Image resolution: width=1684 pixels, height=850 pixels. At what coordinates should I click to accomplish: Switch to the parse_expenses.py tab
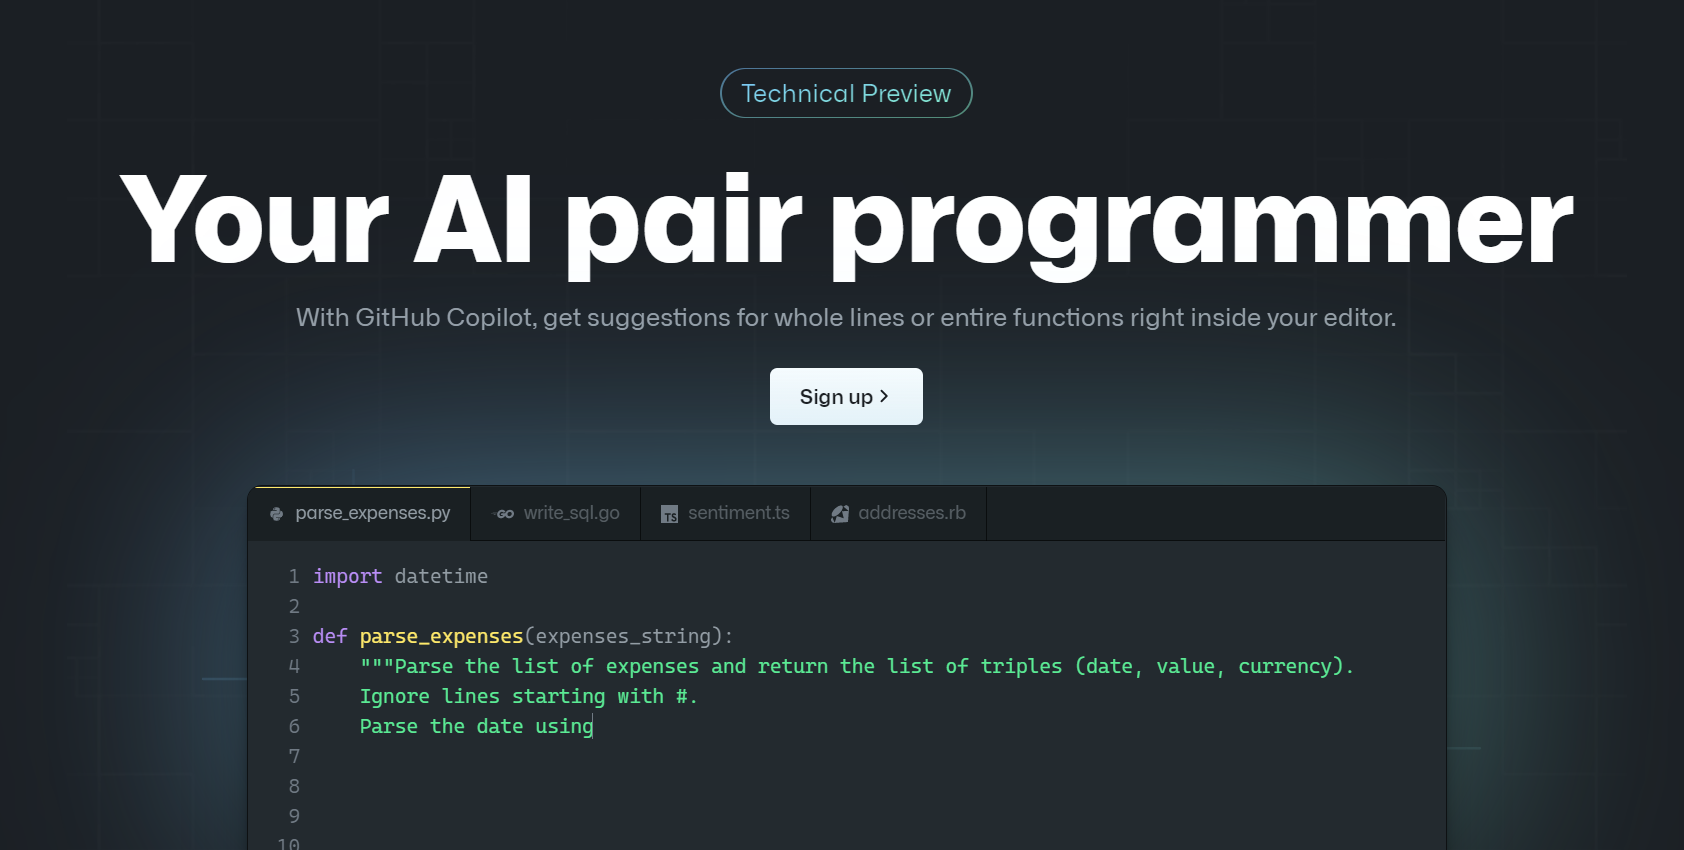click(x=360, y=513)
